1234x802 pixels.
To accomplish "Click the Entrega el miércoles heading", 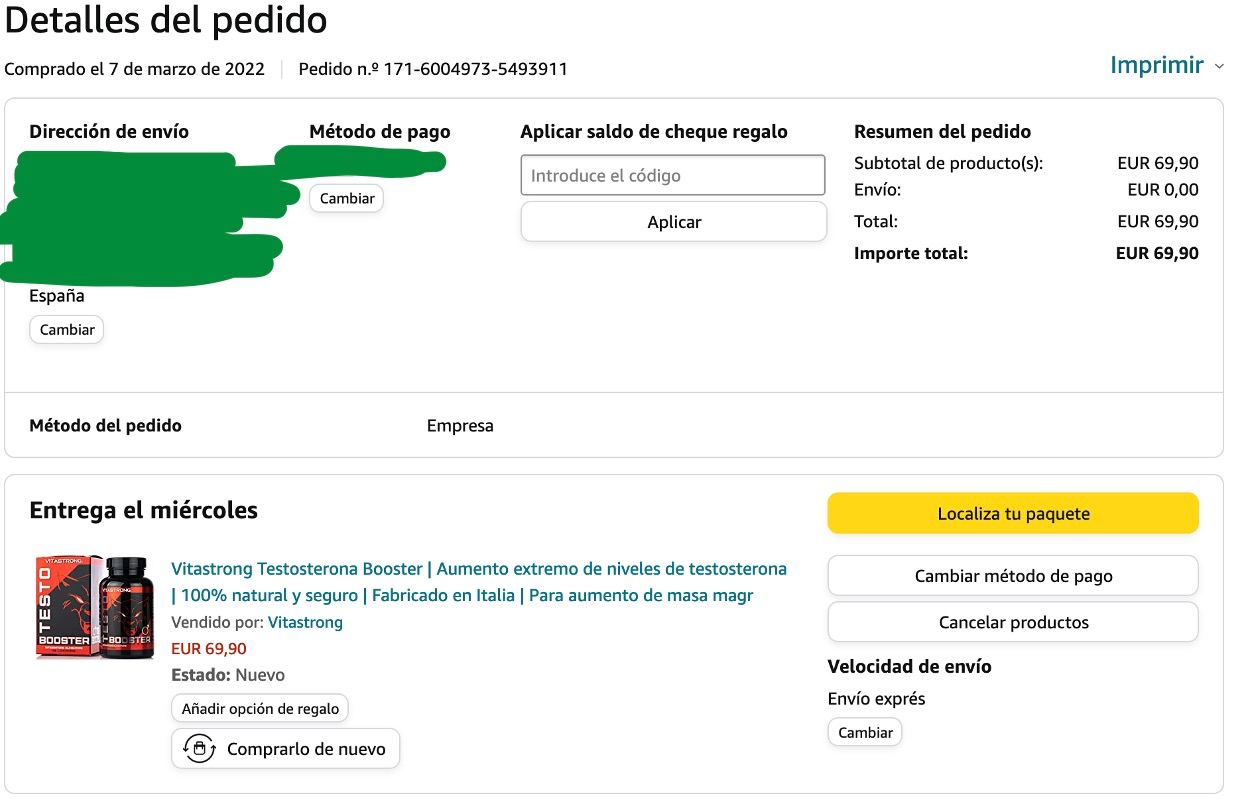I will 143,510.
